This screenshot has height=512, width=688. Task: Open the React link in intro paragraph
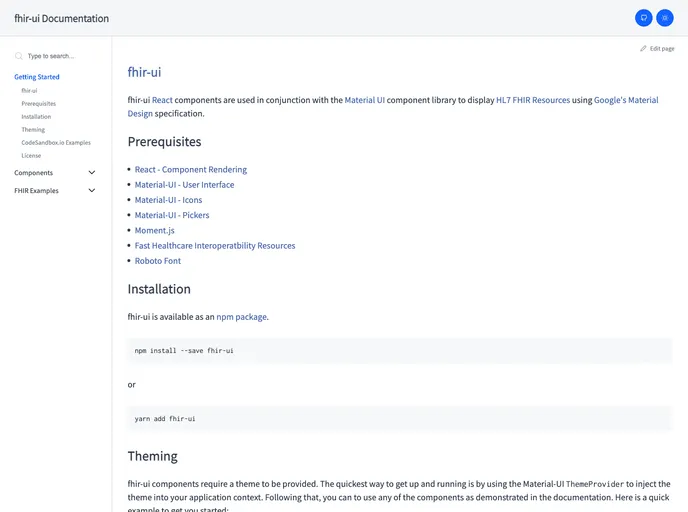(x=162, y=100)
